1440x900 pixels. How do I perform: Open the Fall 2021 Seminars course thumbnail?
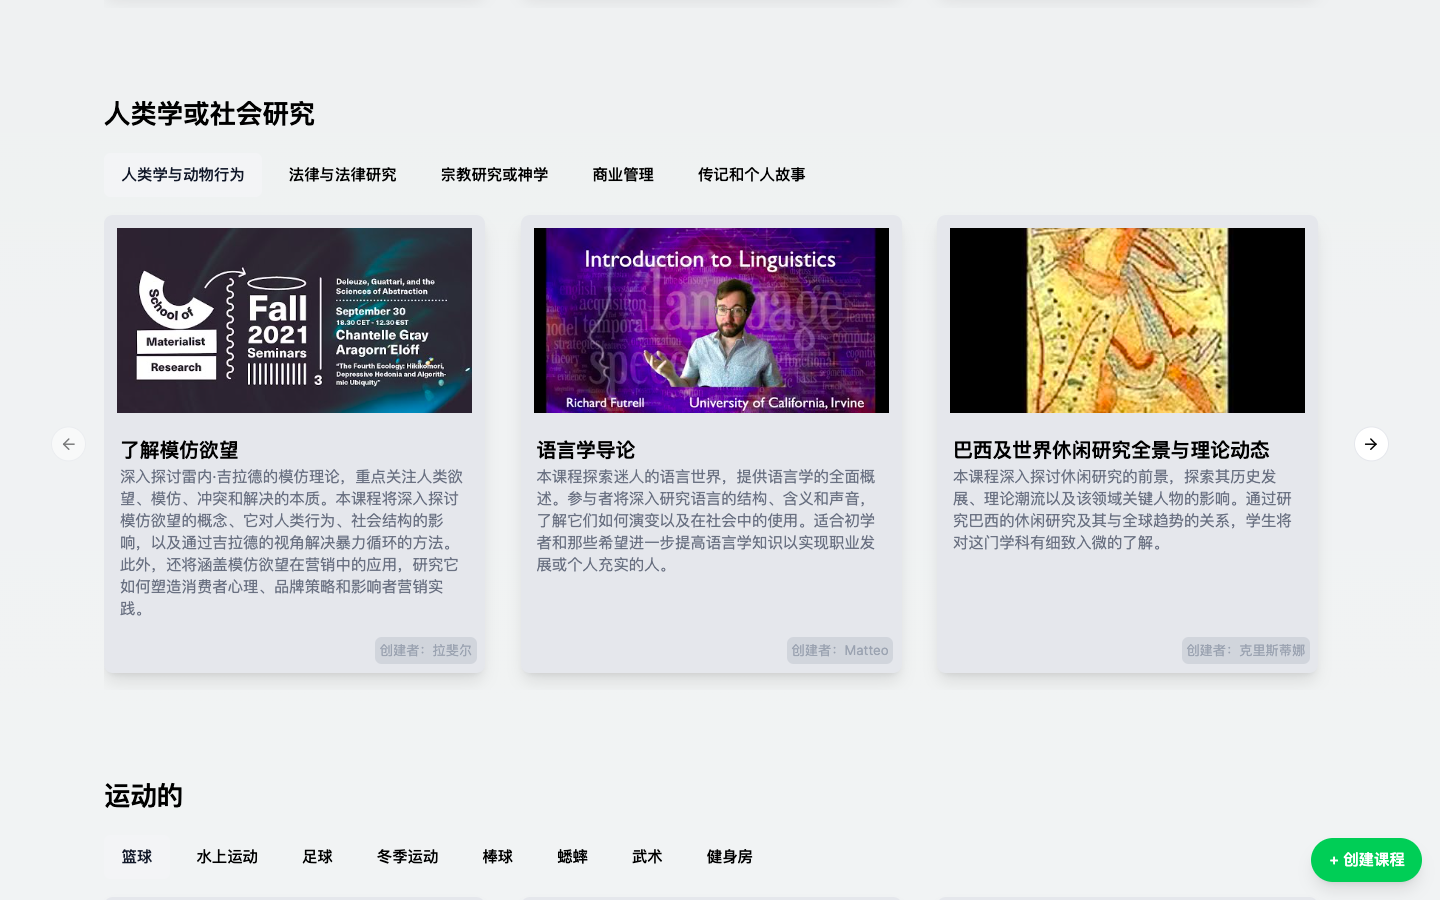click(294, 320)
